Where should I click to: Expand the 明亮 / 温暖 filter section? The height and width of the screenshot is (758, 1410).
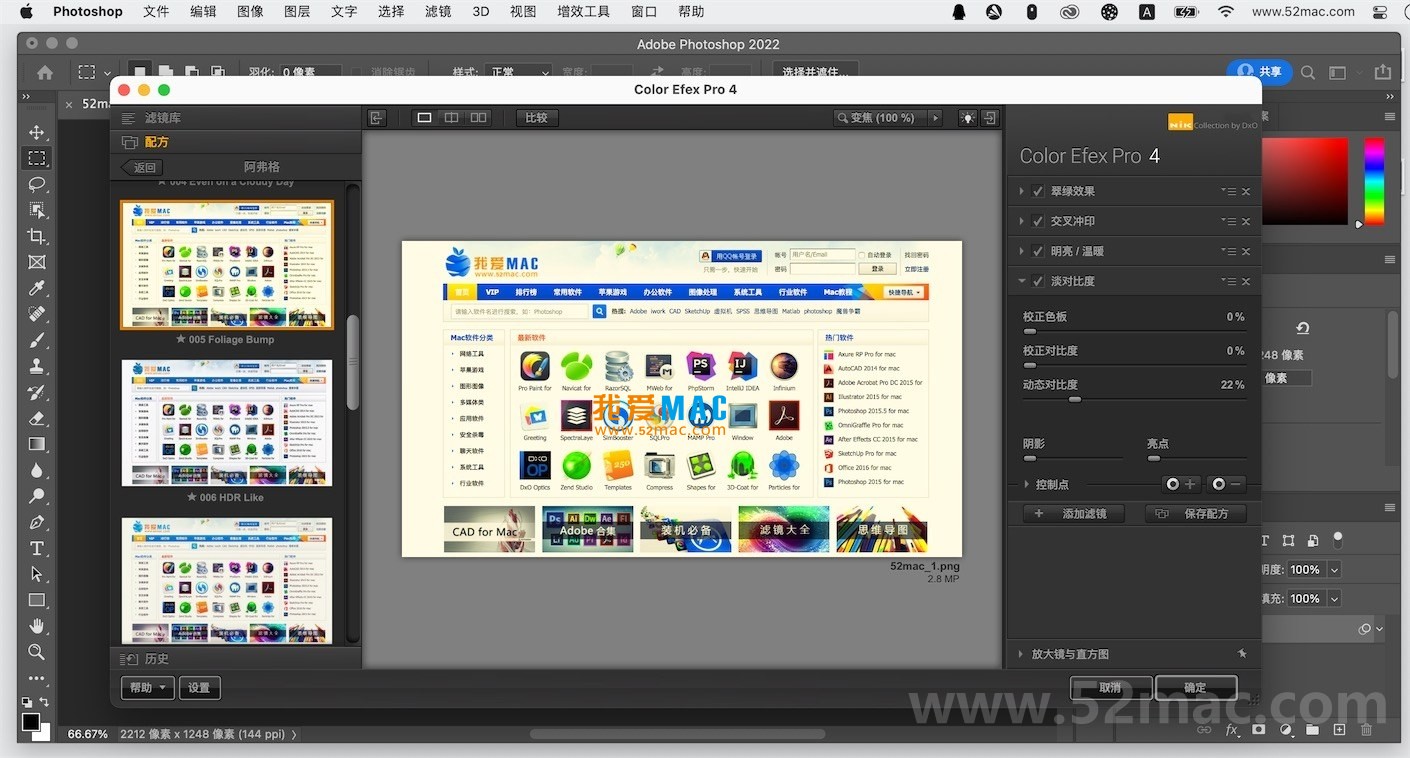click(1021, 251)
